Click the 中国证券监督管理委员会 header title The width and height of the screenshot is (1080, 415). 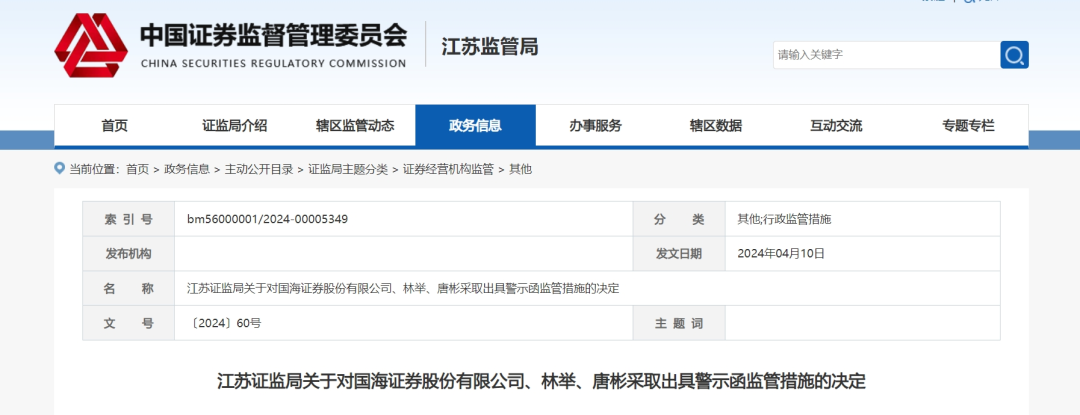(x=273, y=36)
